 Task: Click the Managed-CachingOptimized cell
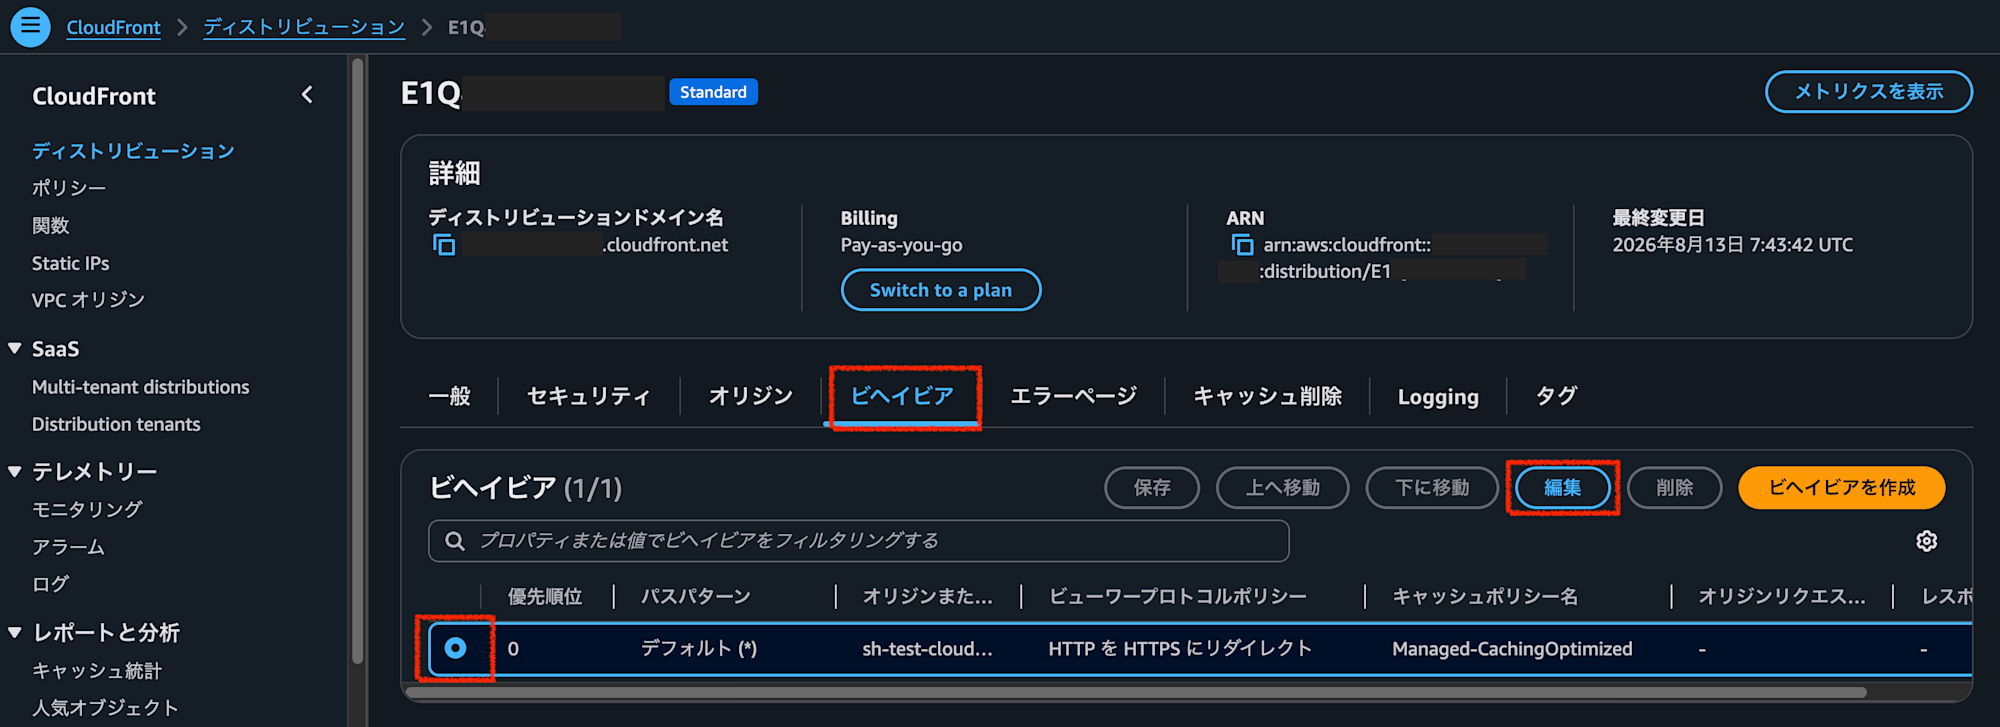(x=1512, y=649)
